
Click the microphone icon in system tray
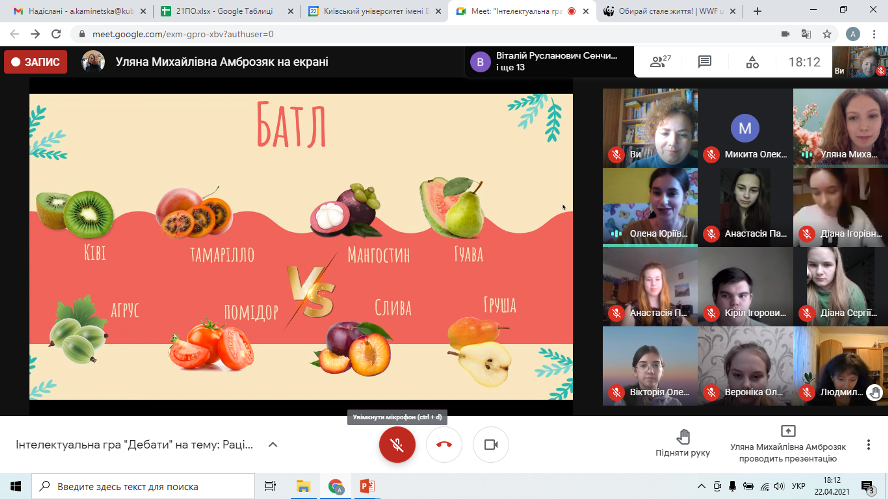click(x=732, y=486)
